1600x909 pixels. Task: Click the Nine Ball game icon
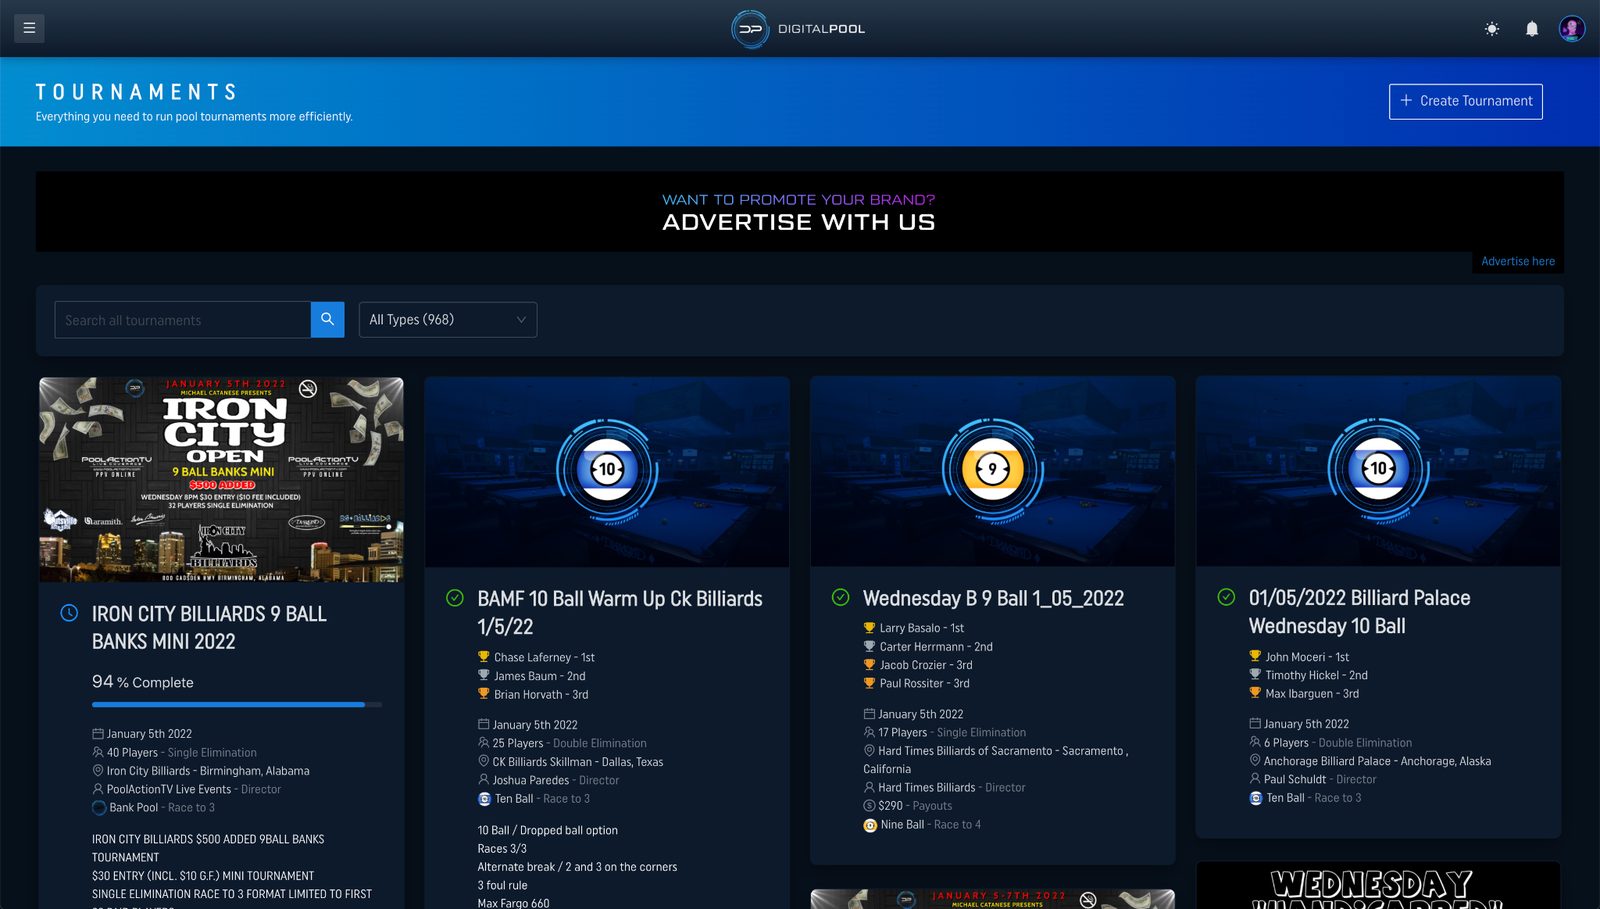click(x=870, y=825)
